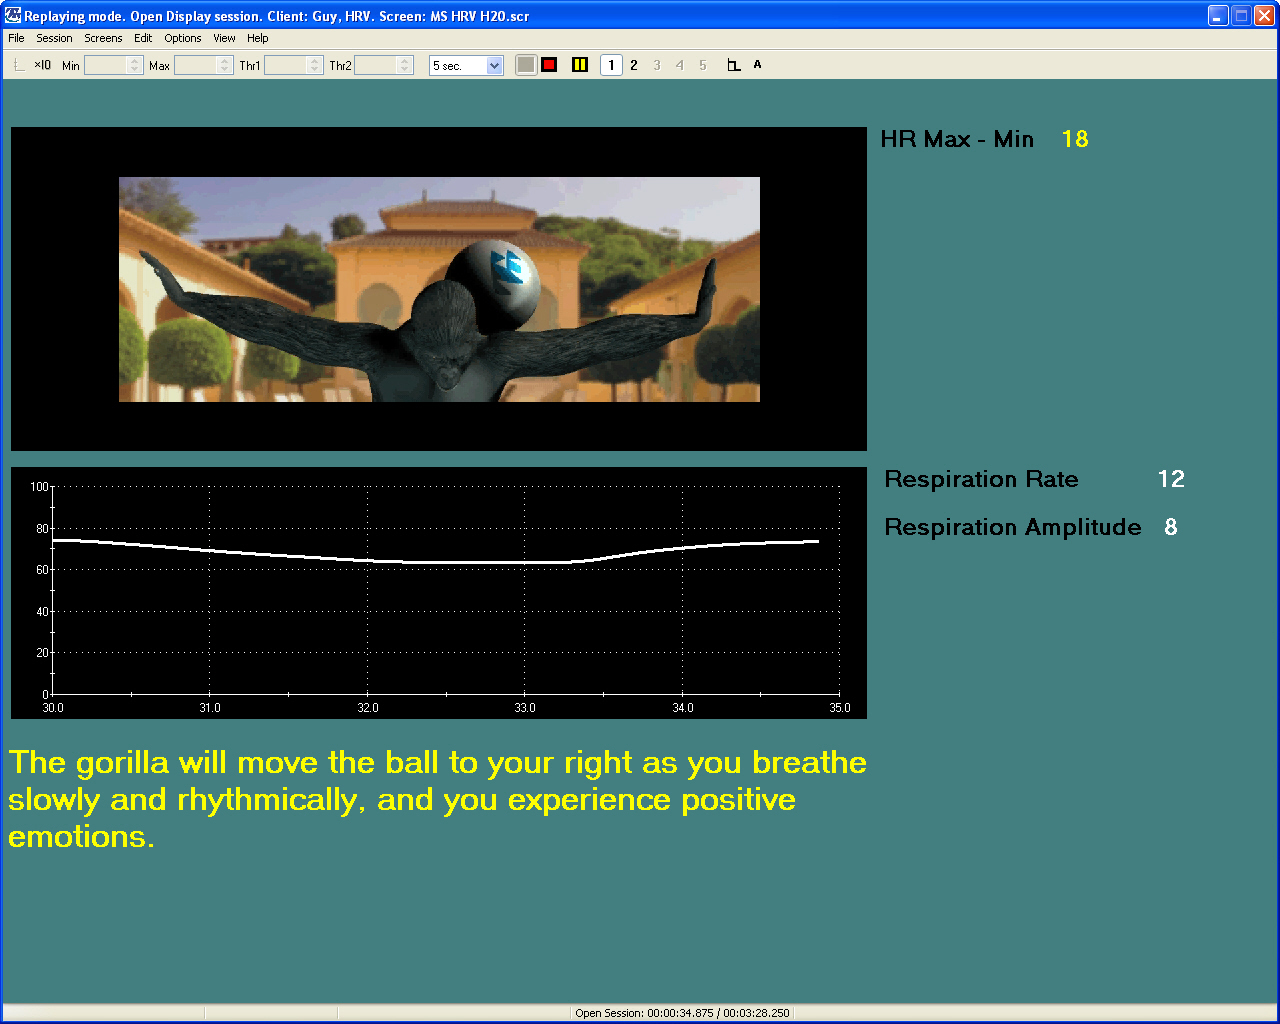Click the red stop button in toolbar
The height and width of the screenshot is (1024, 1280).
(x=549, y=65)
